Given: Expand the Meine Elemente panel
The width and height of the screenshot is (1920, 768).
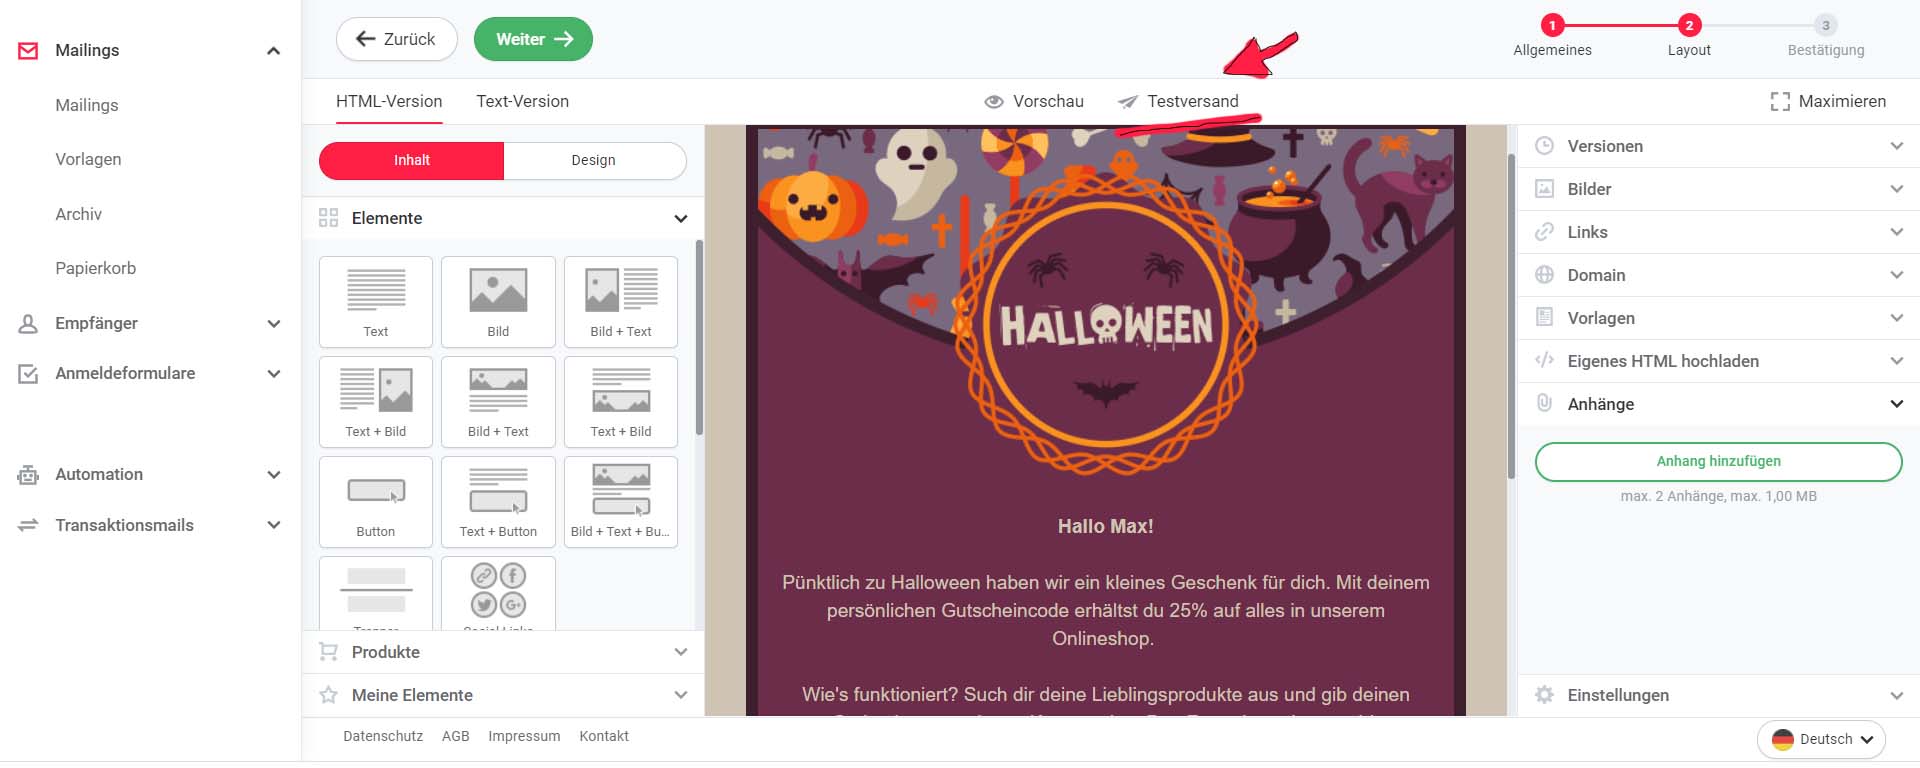Looking at the screenshot, I should (503, 695).
